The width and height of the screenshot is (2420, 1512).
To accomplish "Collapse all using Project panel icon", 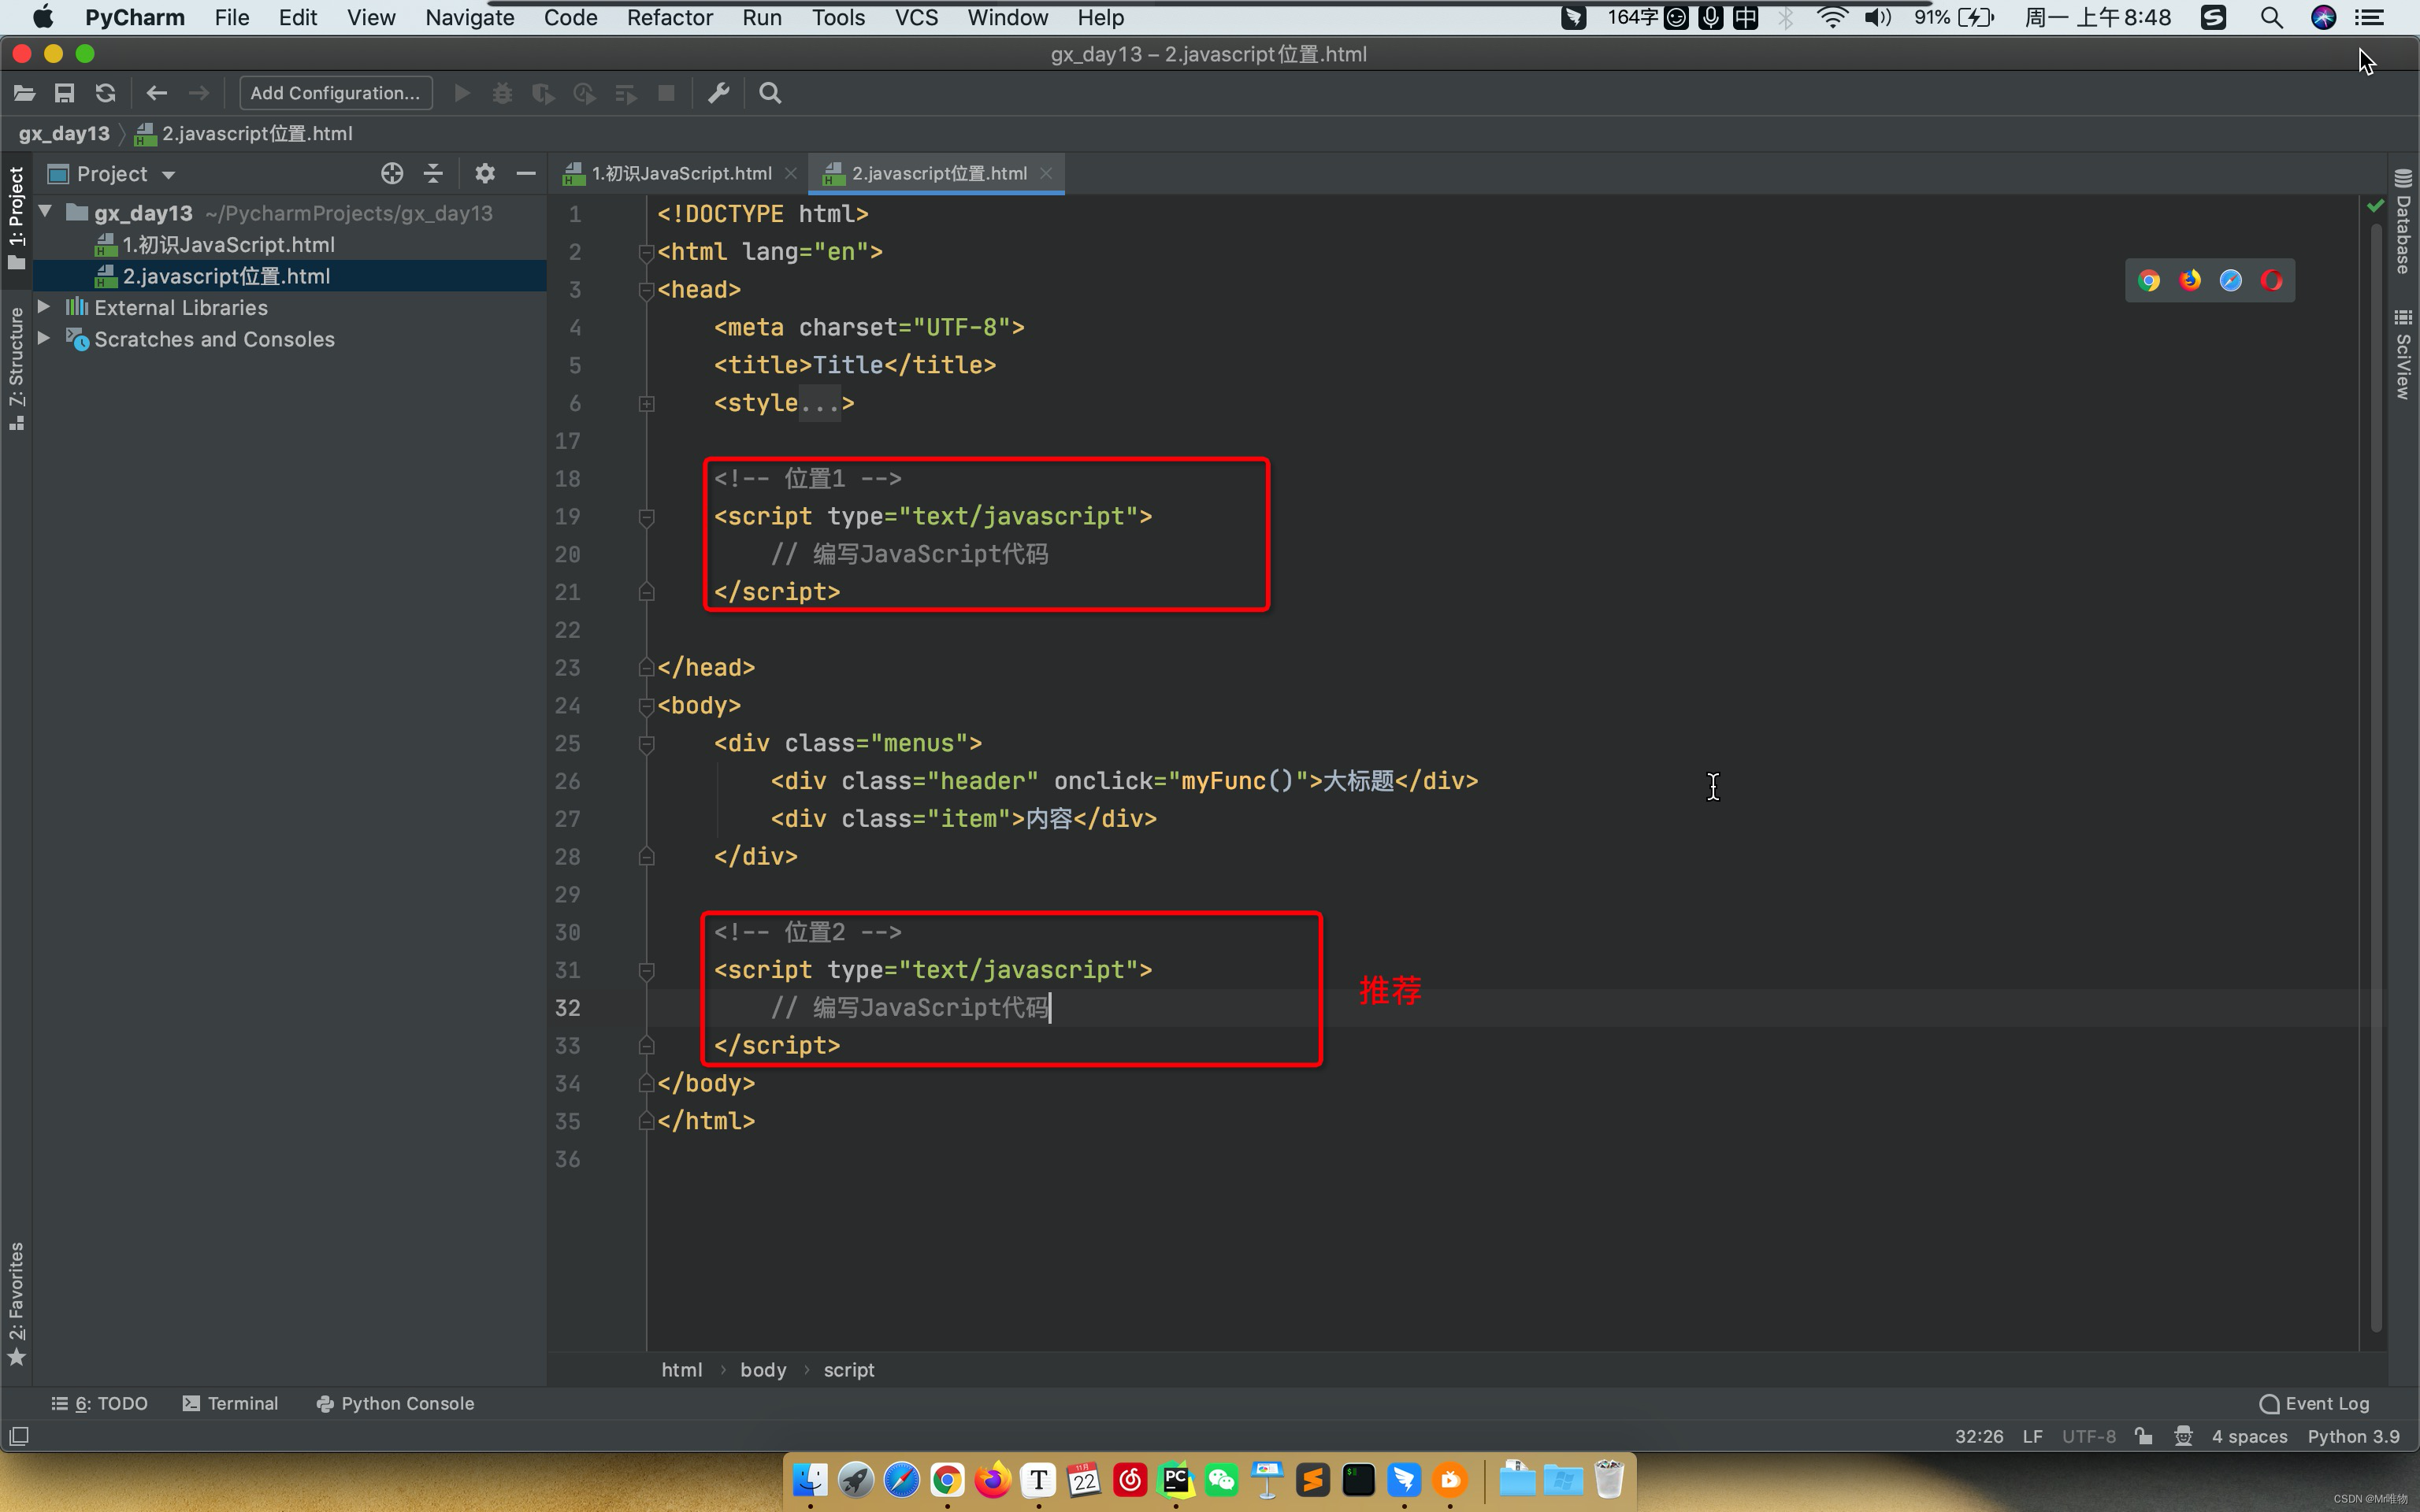I will [x=433, y=174].
